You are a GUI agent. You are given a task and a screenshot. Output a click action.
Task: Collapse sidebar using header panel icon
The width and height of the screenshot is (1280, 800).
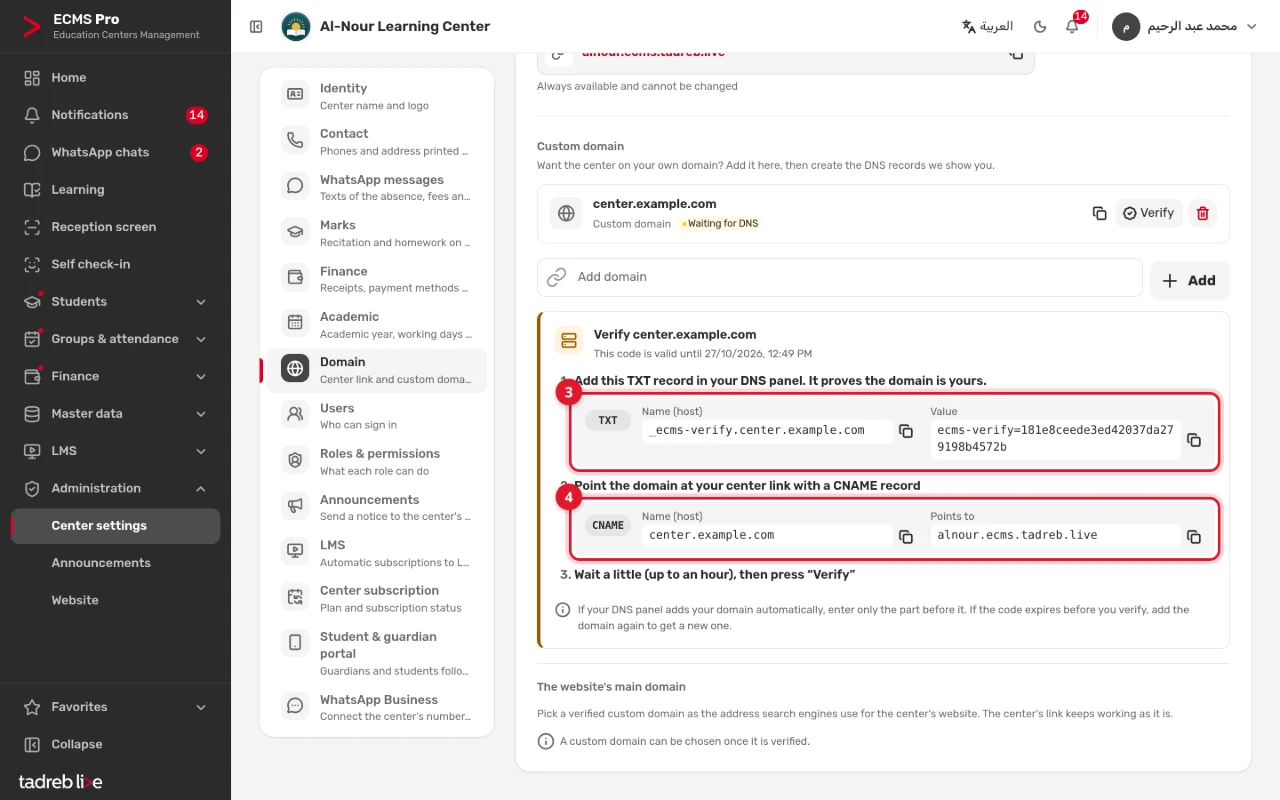tap(256, 26)
